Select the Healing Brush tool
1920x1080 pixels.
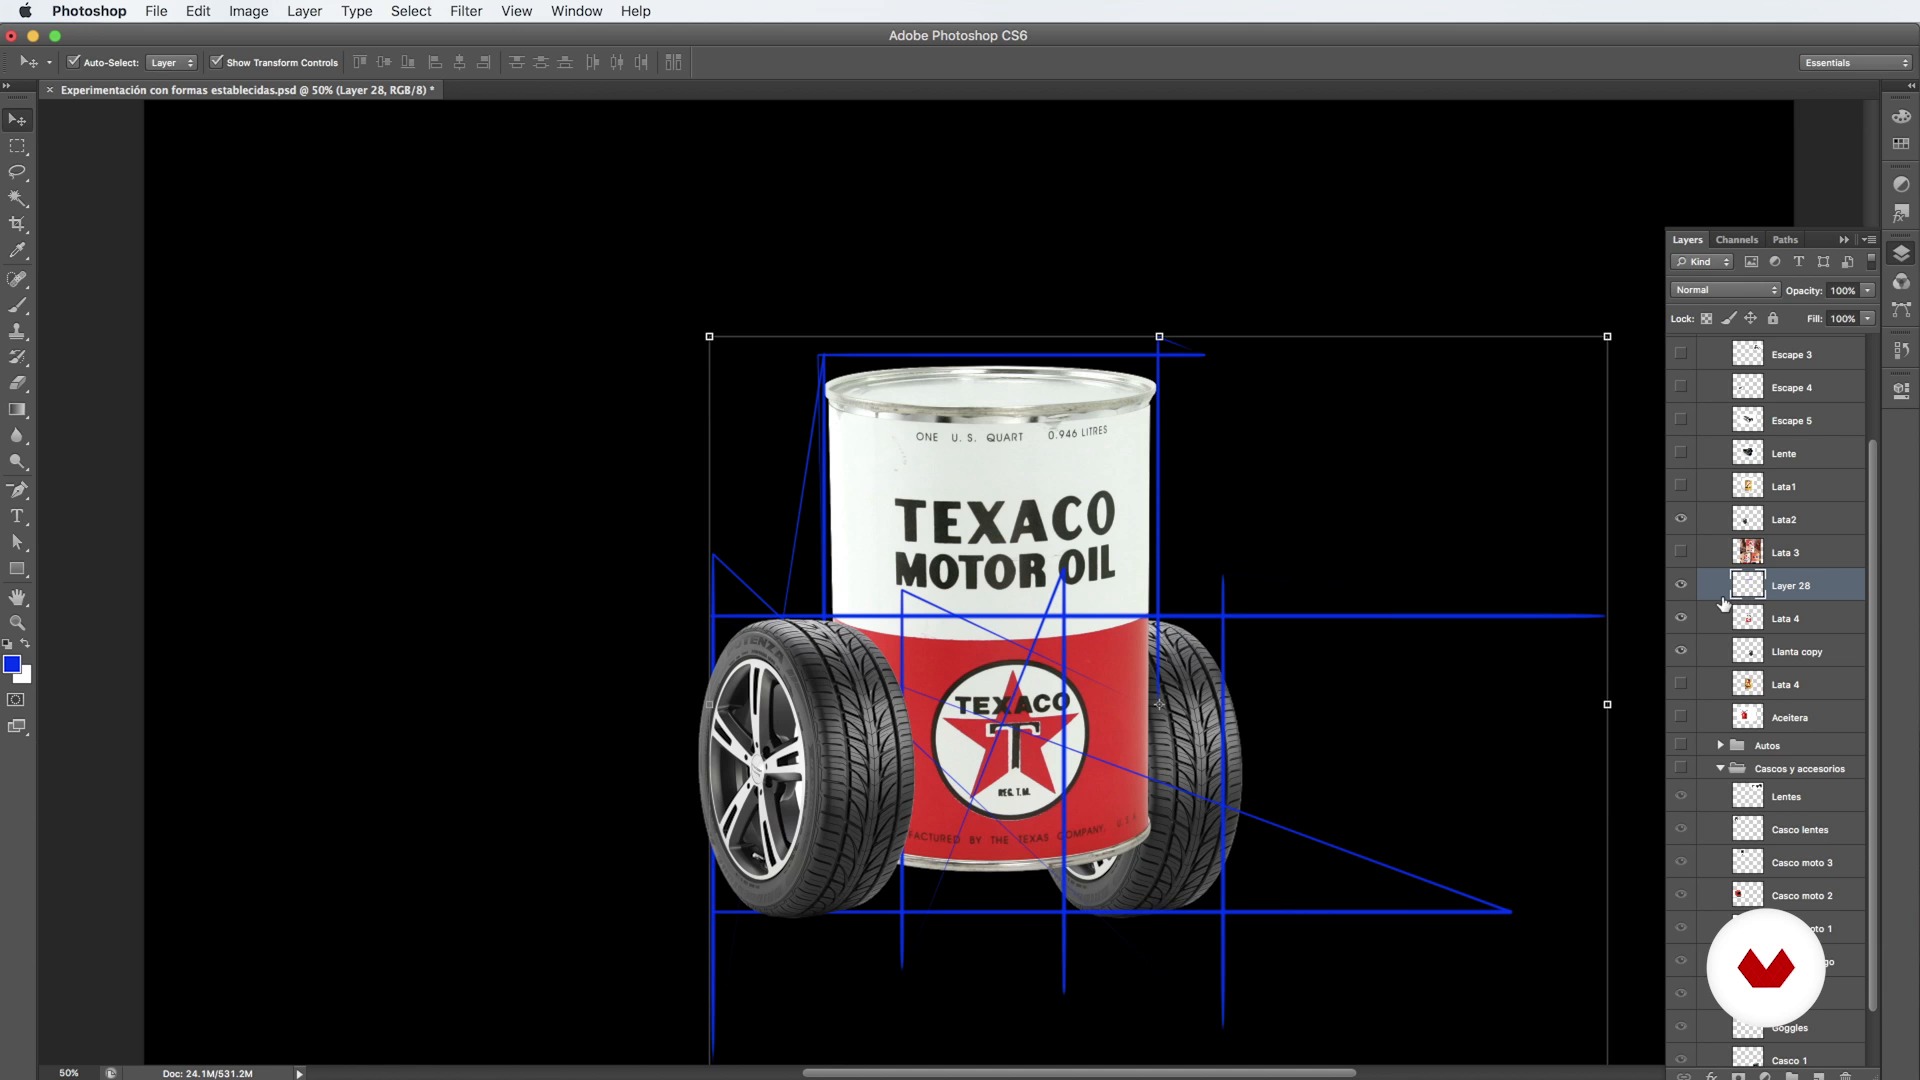(x=17, y=279)
